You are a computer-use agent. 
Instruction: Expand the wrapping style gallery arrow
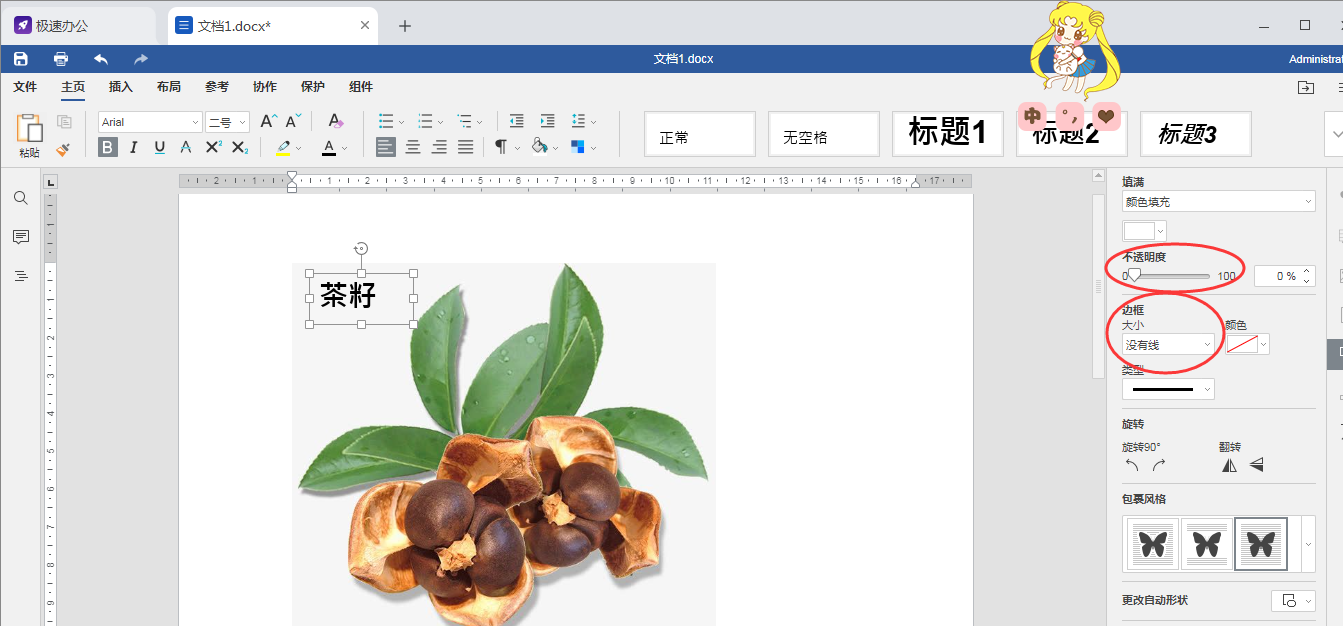[x=1308, y=544]
